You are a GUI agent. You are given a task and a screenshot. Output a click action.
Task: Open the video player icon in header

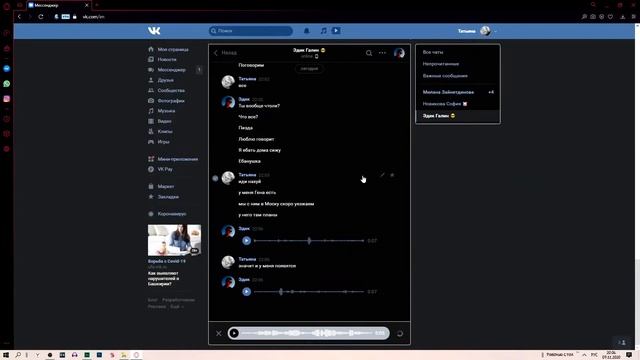click(x=336, y=31)
